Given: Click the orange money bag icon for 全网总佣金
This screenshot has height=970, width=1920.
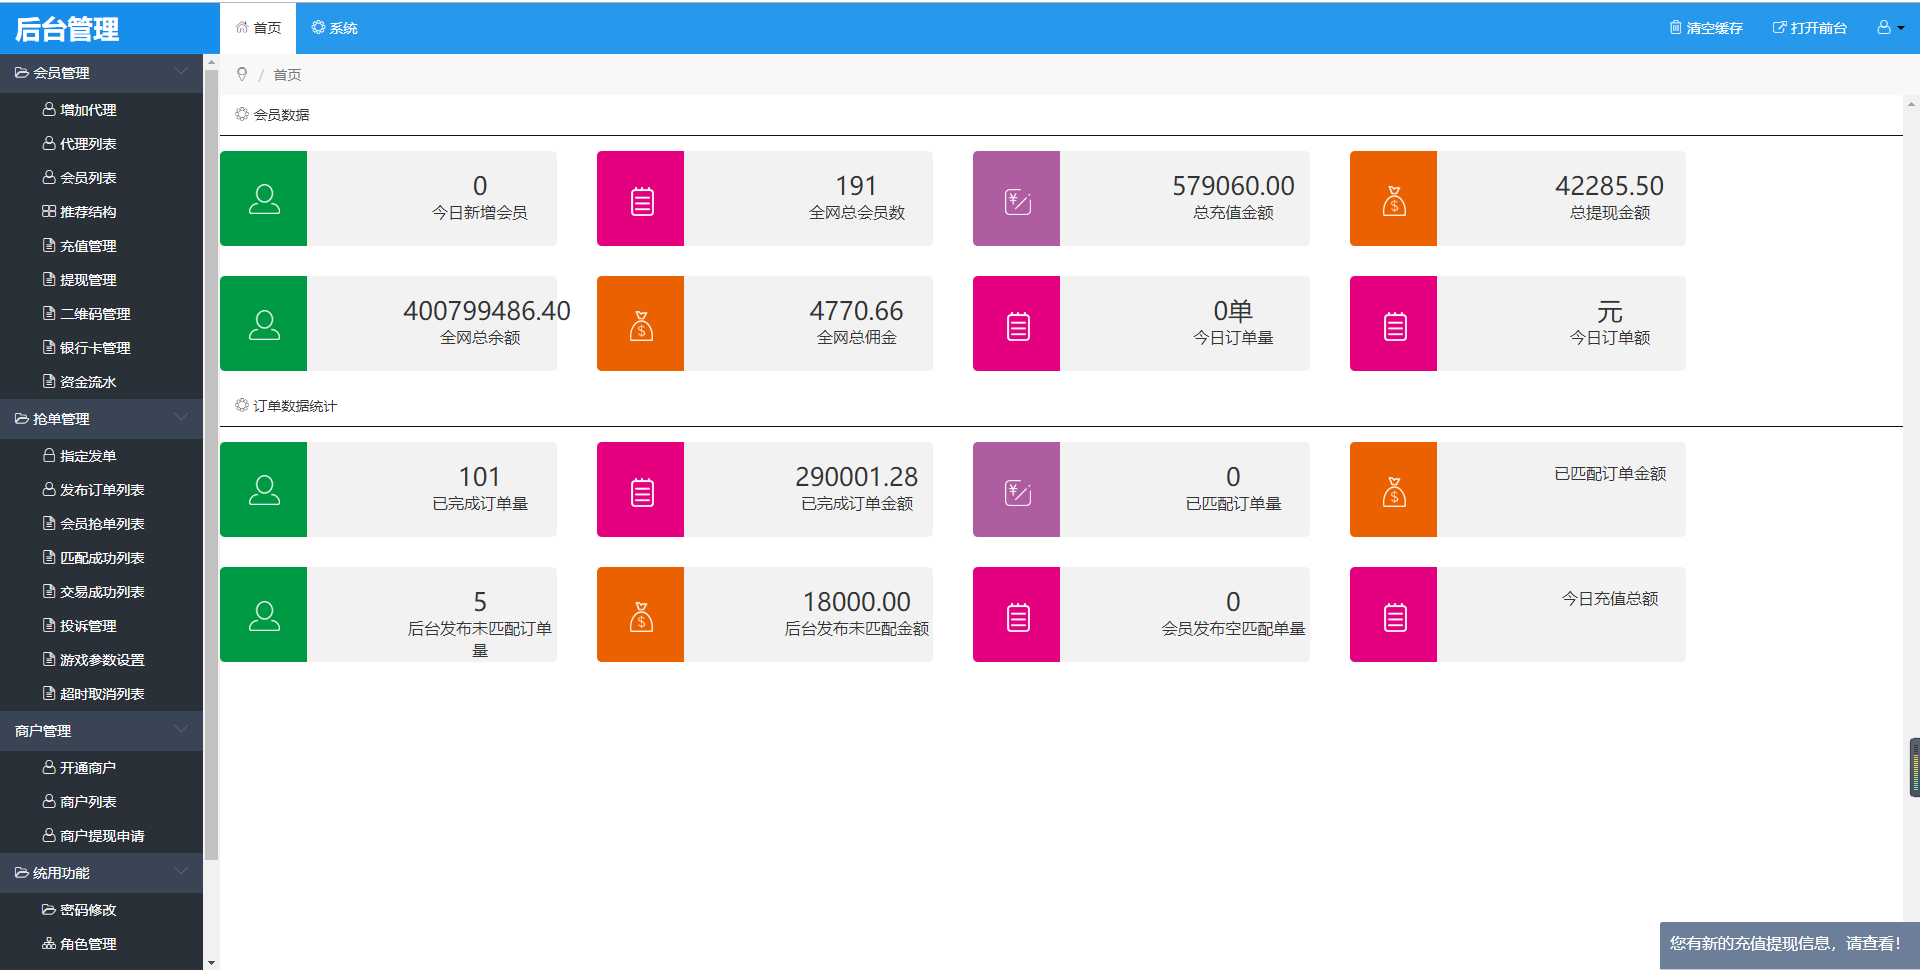Looking at the screenshot, I should 641,324.
